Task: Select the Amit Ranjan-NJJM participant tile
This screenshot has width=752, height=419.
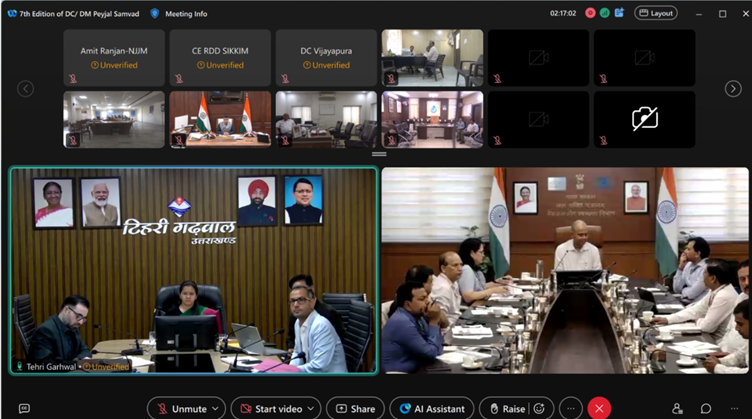Action: (x=114, y=58)
